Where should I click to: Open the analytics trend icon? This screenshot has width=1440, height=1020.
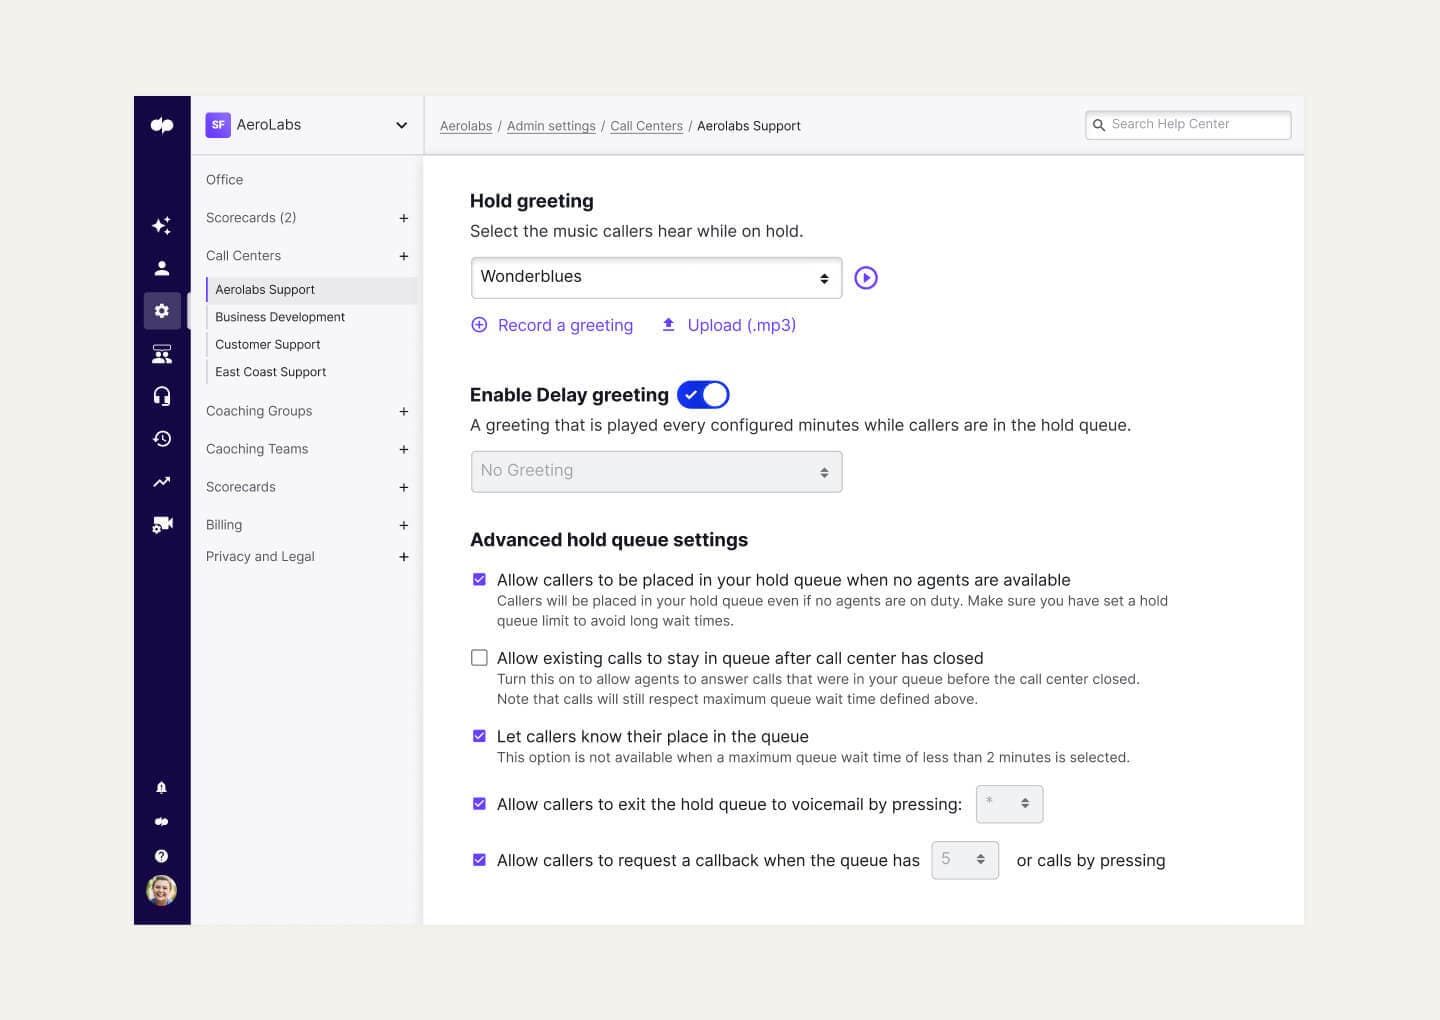click(x=161, y=482)
